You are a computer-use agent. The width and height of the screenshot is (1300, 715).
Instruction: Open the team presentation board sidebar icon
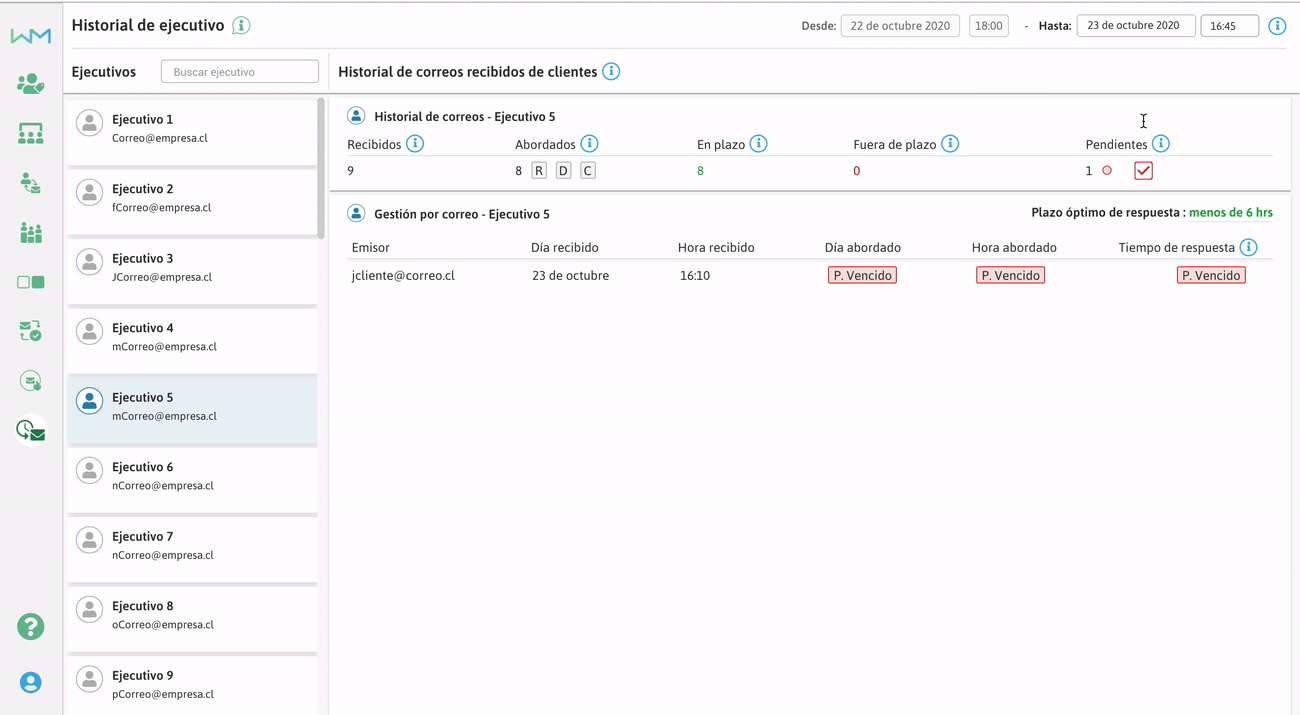pyautogui.click(x=31, y=133)
